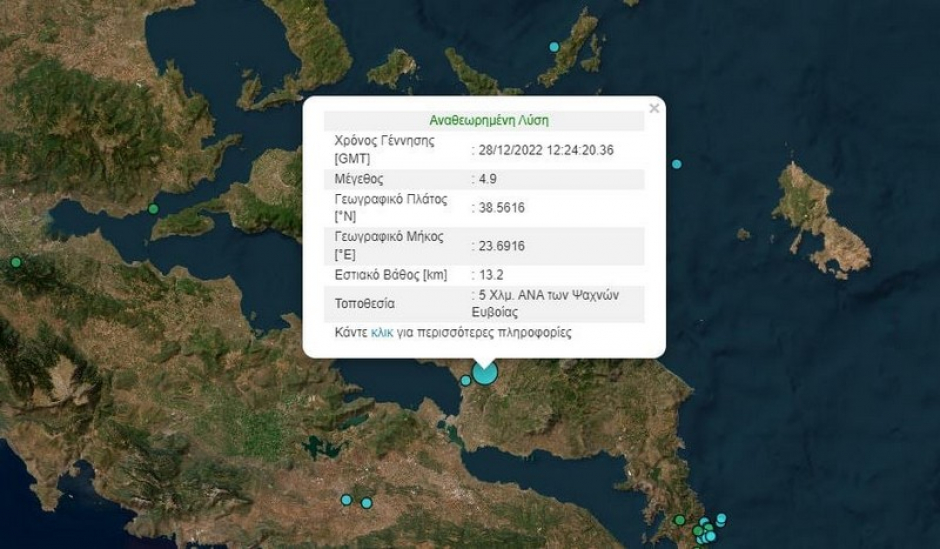Select leftmost green marker in bottom-right cluster
The width and height of the screenshot is (940, 549).
click(680, 520)
